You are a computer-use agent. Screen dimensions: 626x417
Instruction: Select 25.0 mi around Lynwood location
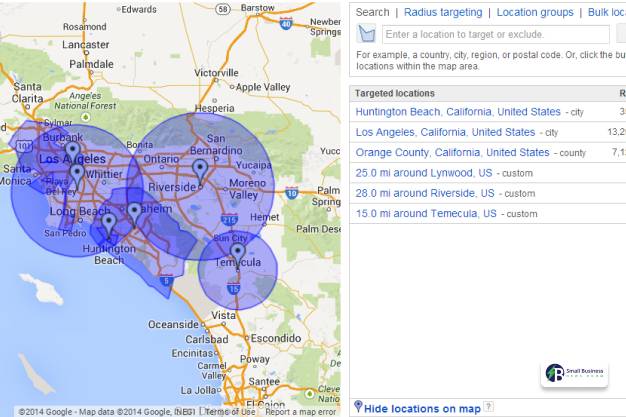pos(424,173)
